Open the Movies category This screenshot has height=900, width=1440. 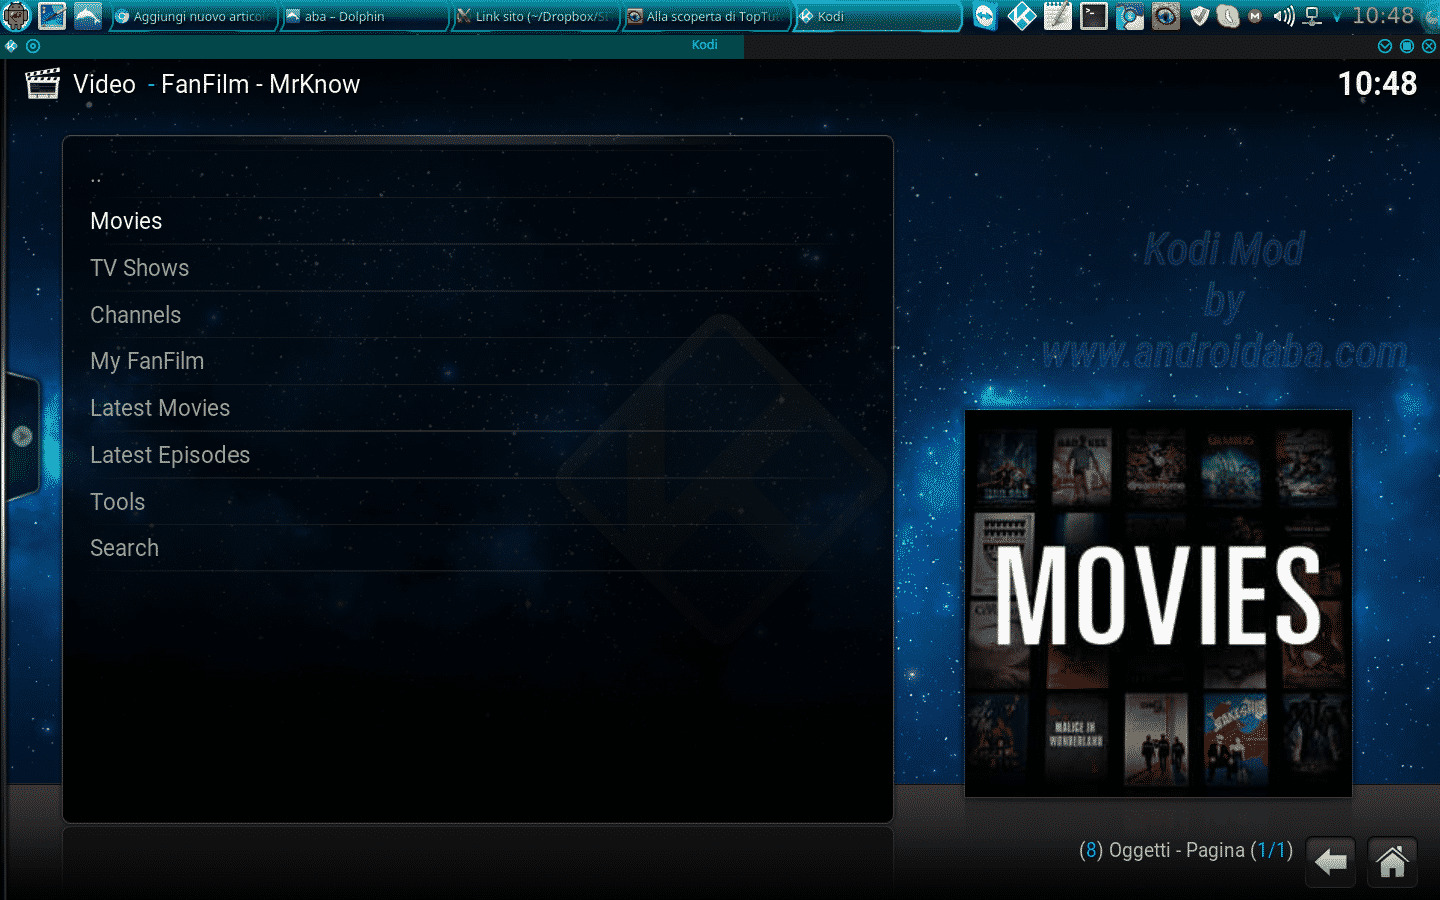[x=478, y=221]
